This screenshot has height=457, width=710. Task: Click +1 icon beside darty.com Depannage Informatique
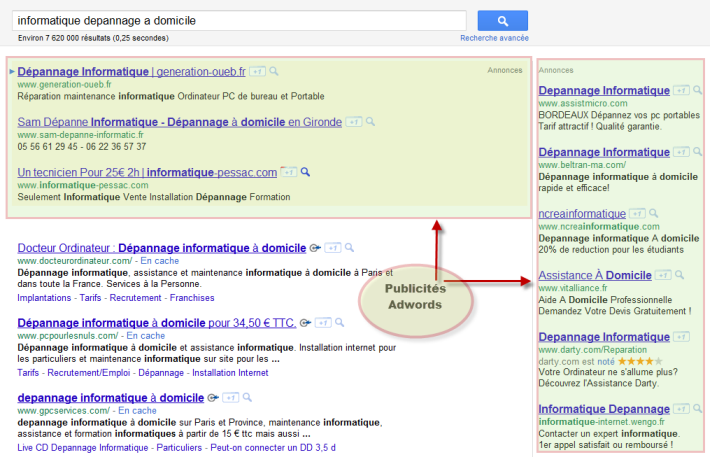coord(681,337)
